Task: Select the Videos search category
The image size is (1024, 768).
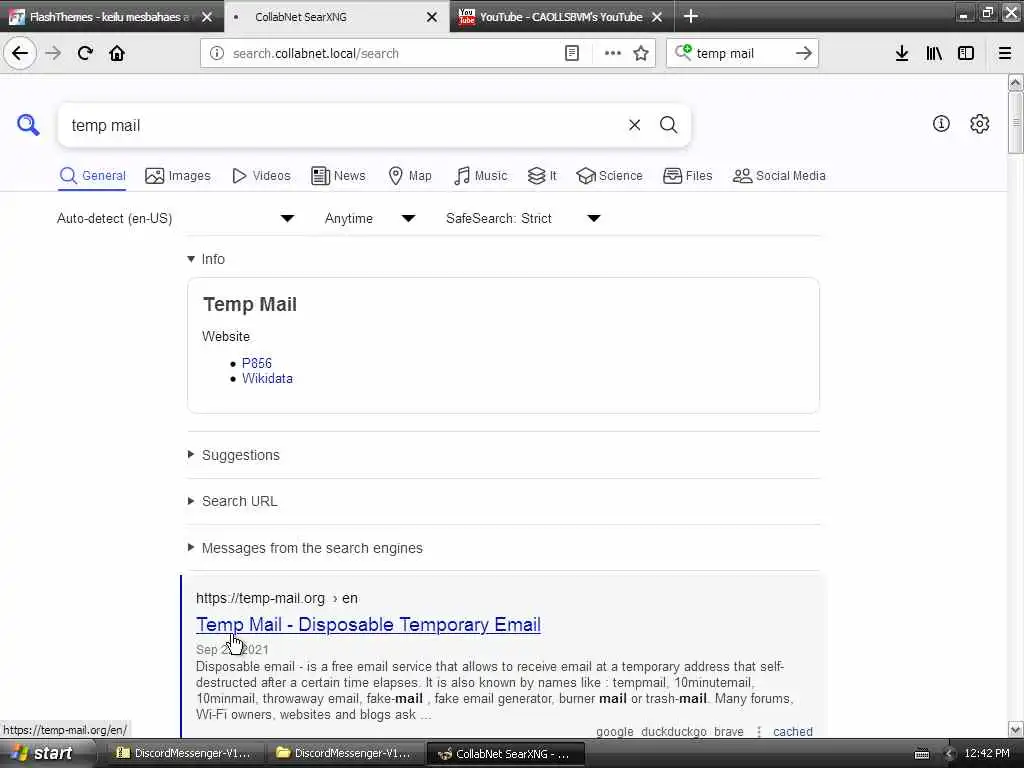Action: [261, 176]
